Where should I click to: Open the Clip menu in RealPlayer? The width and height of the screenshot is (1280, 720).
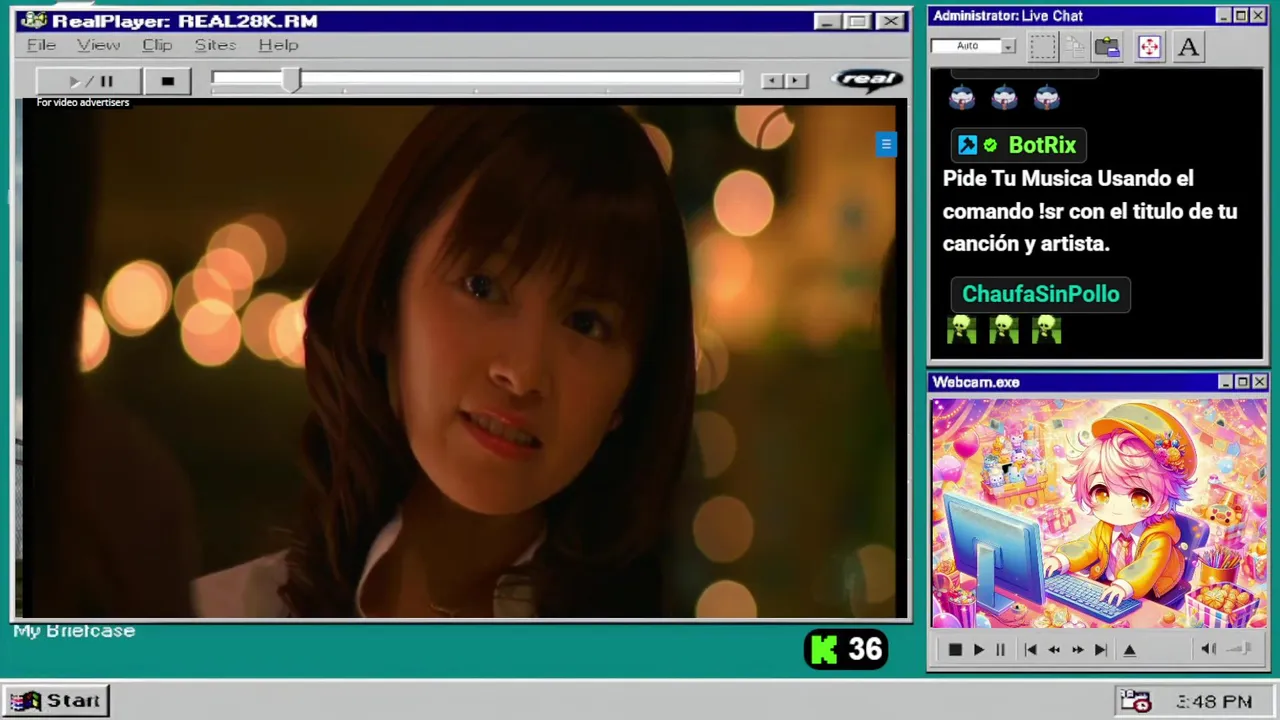[x=157, y=45]
